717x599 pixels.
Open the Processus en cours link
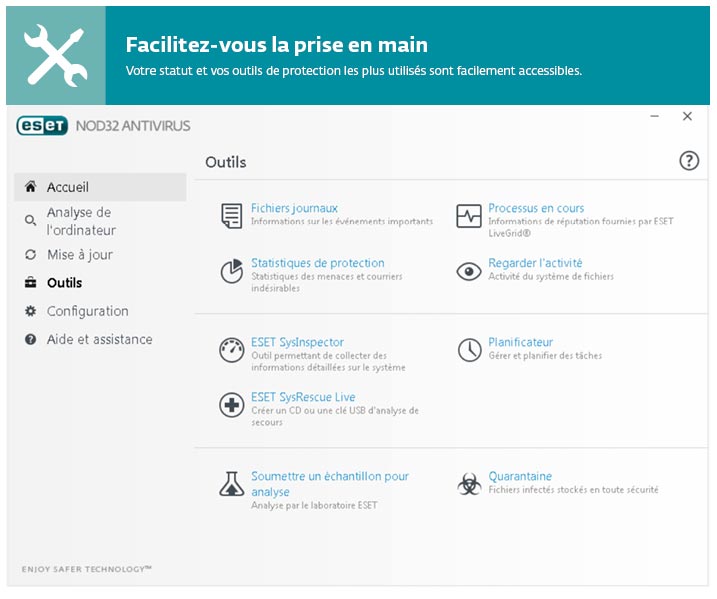tap(536, 208)
